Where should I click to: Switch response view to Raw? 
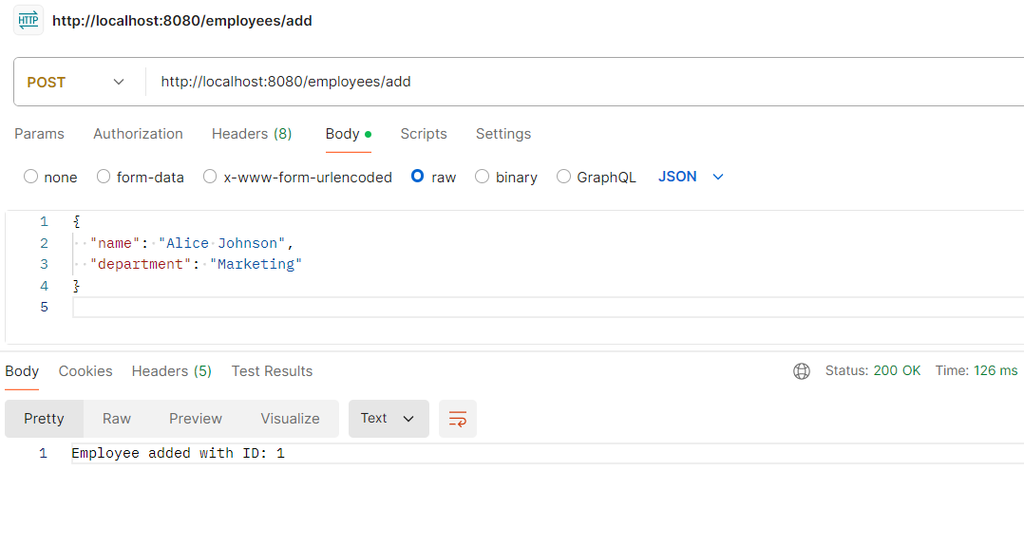(117, 419)
